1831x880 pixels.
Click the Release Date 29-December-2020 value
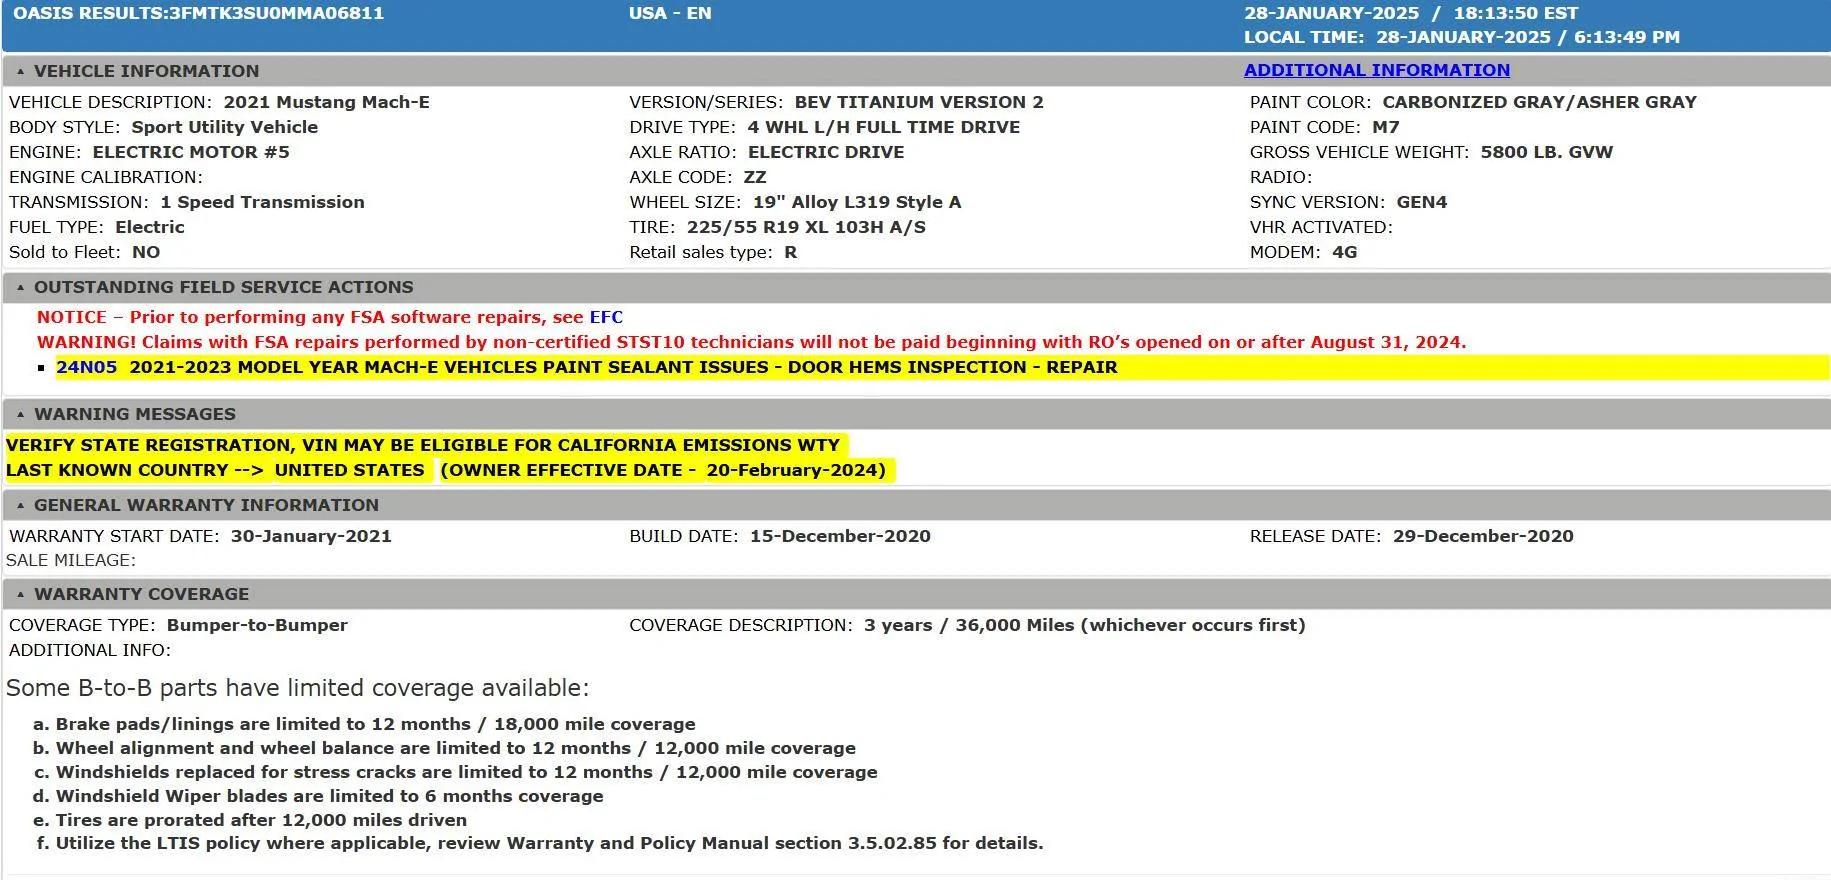point(1483,536)
